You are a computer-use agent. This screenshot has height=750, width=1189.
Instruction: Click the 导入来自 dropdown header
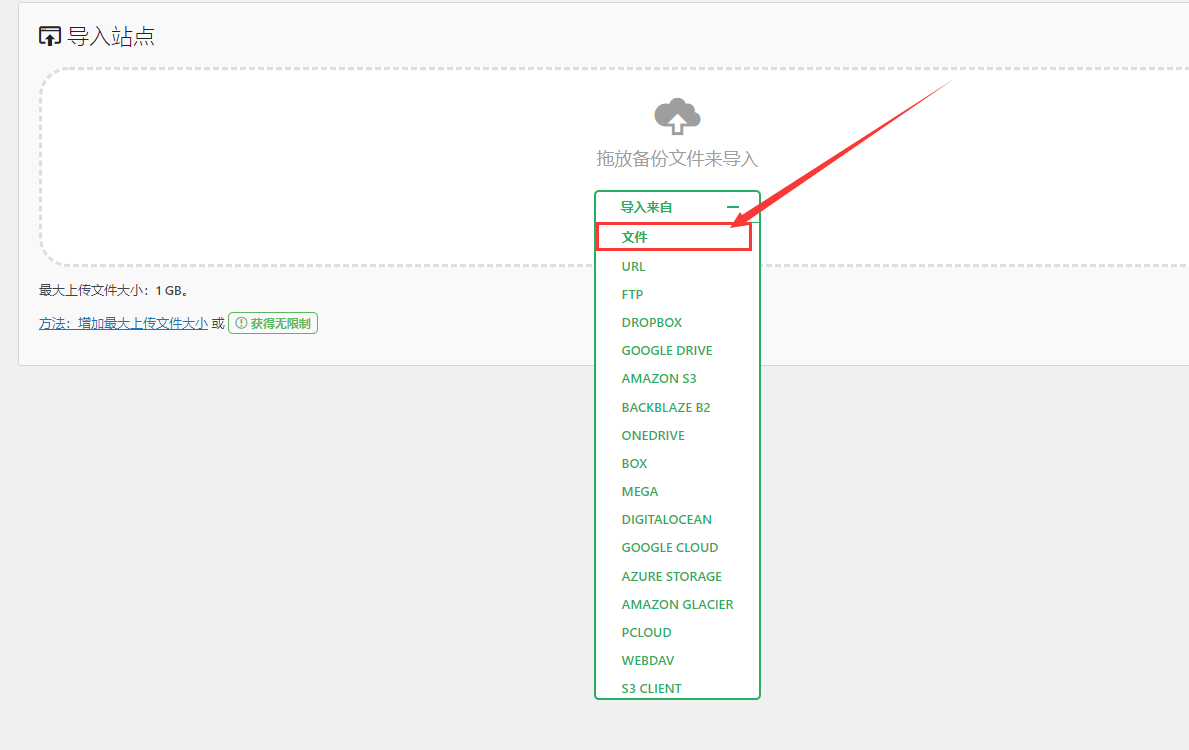[677, 206]
